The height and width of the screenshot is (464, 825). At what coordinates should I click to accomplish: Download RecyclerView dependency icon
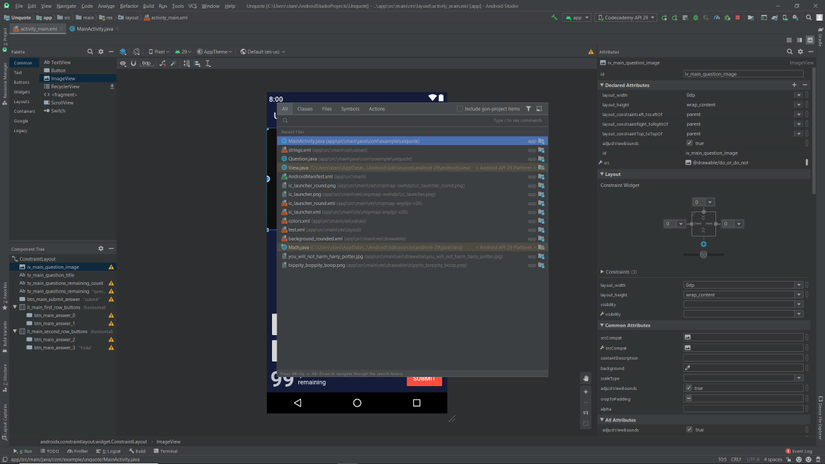coord(112,86)
